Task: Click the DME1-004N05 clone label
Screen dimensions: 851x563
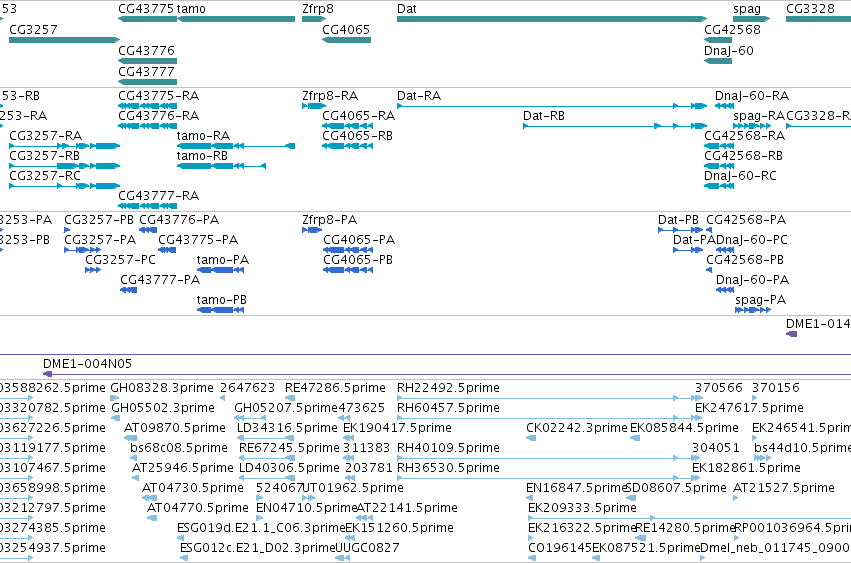Action: (x=87, y=364)
